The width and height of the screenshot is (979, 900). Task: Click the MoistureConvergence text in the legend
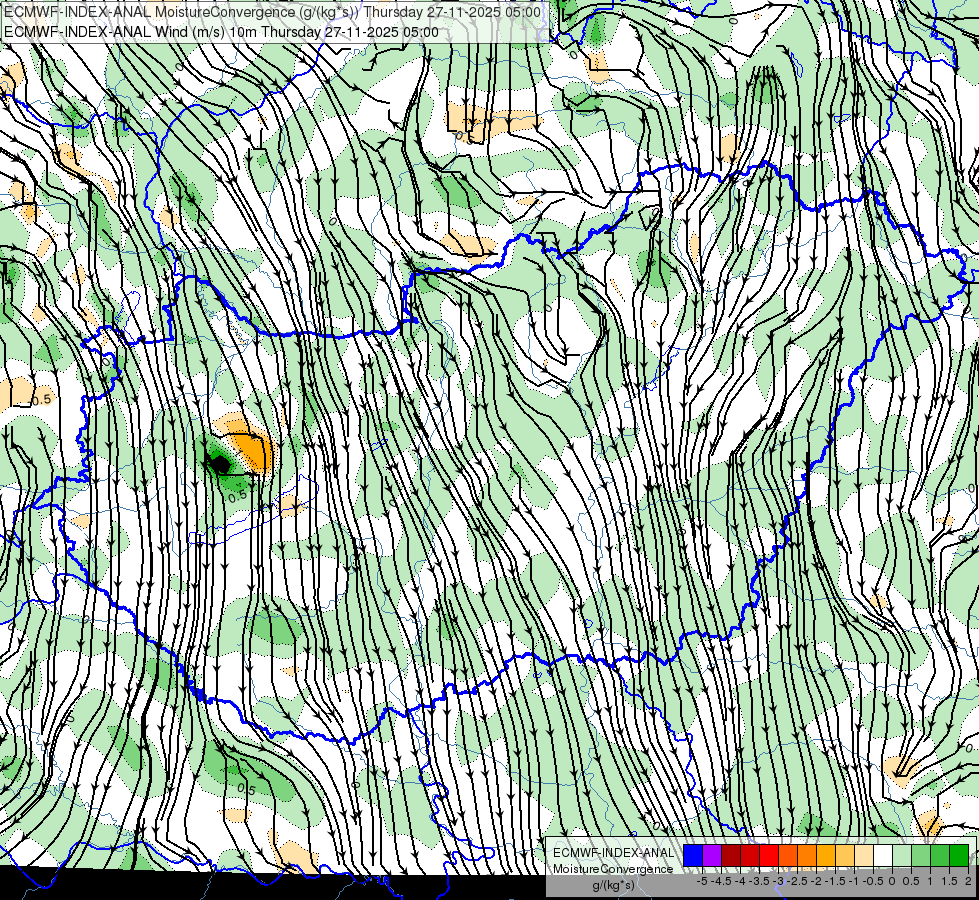click(614, 869)
